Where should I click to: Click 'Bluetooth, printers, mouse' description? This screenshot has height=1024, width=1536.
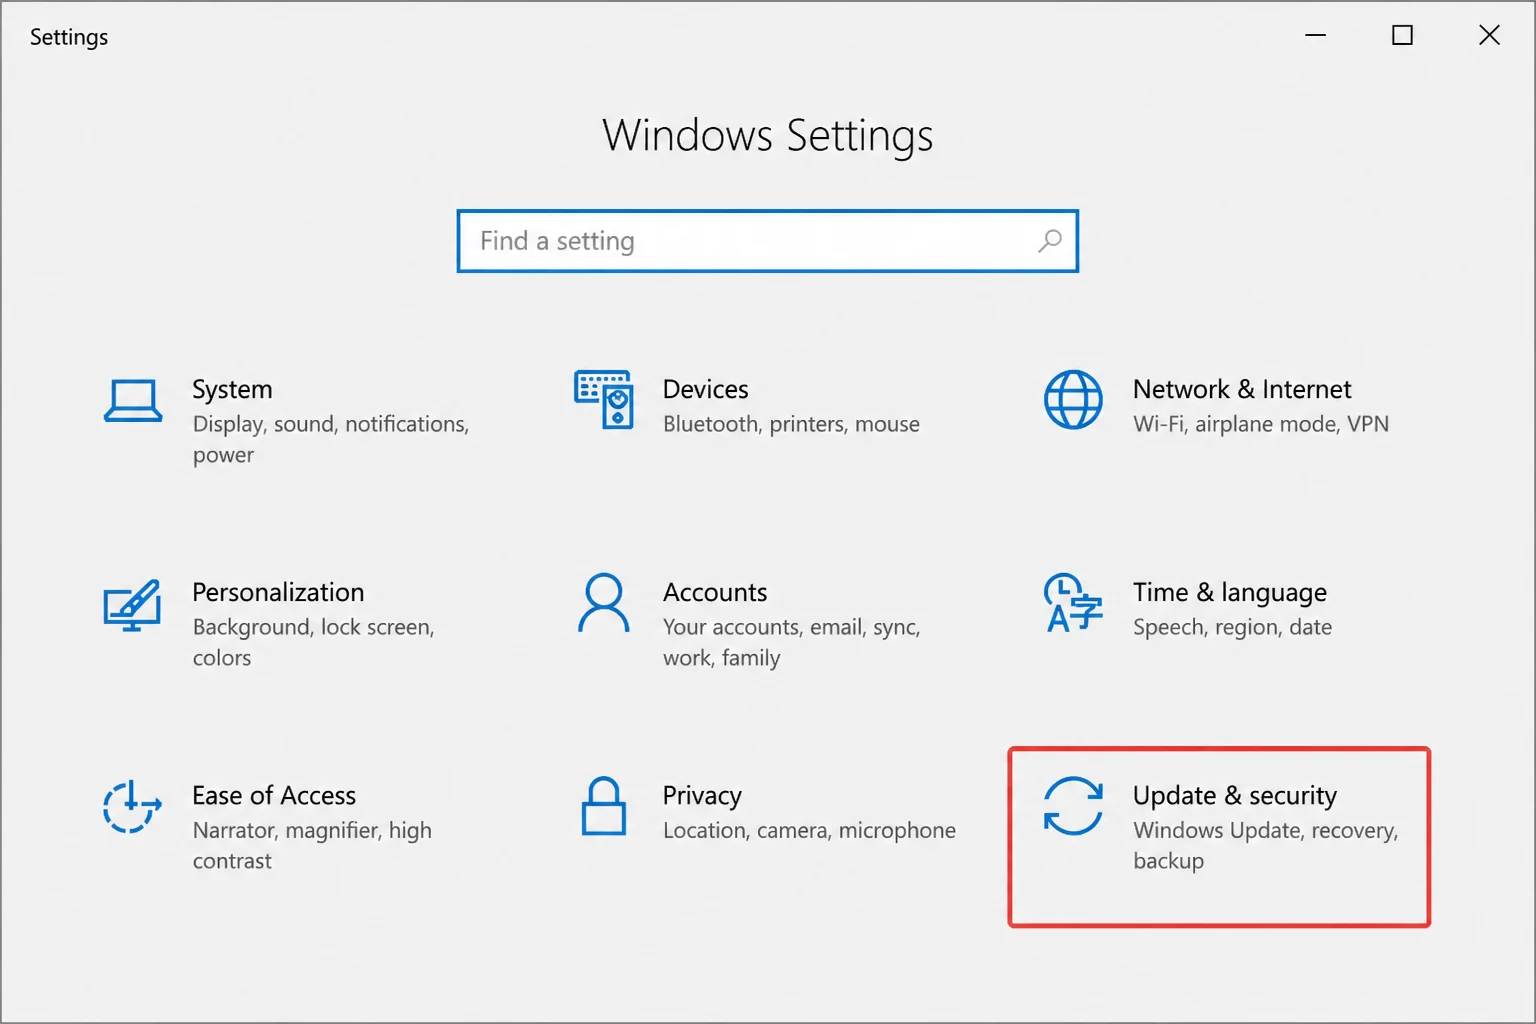pyautogui.click(x=791, y=424)
